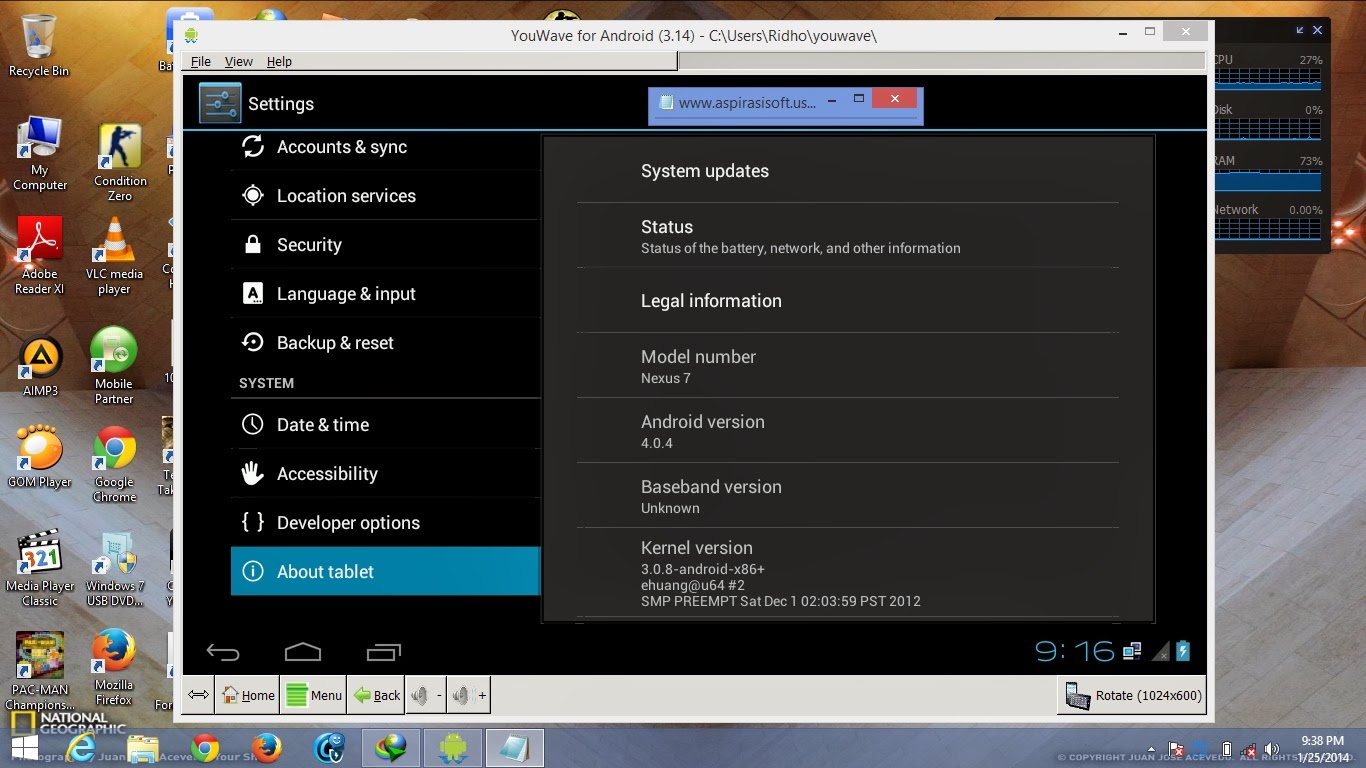1366x768 pixels.
Task: Click the YouWave Back toolbar button
Action: click(x=376, y=695)
